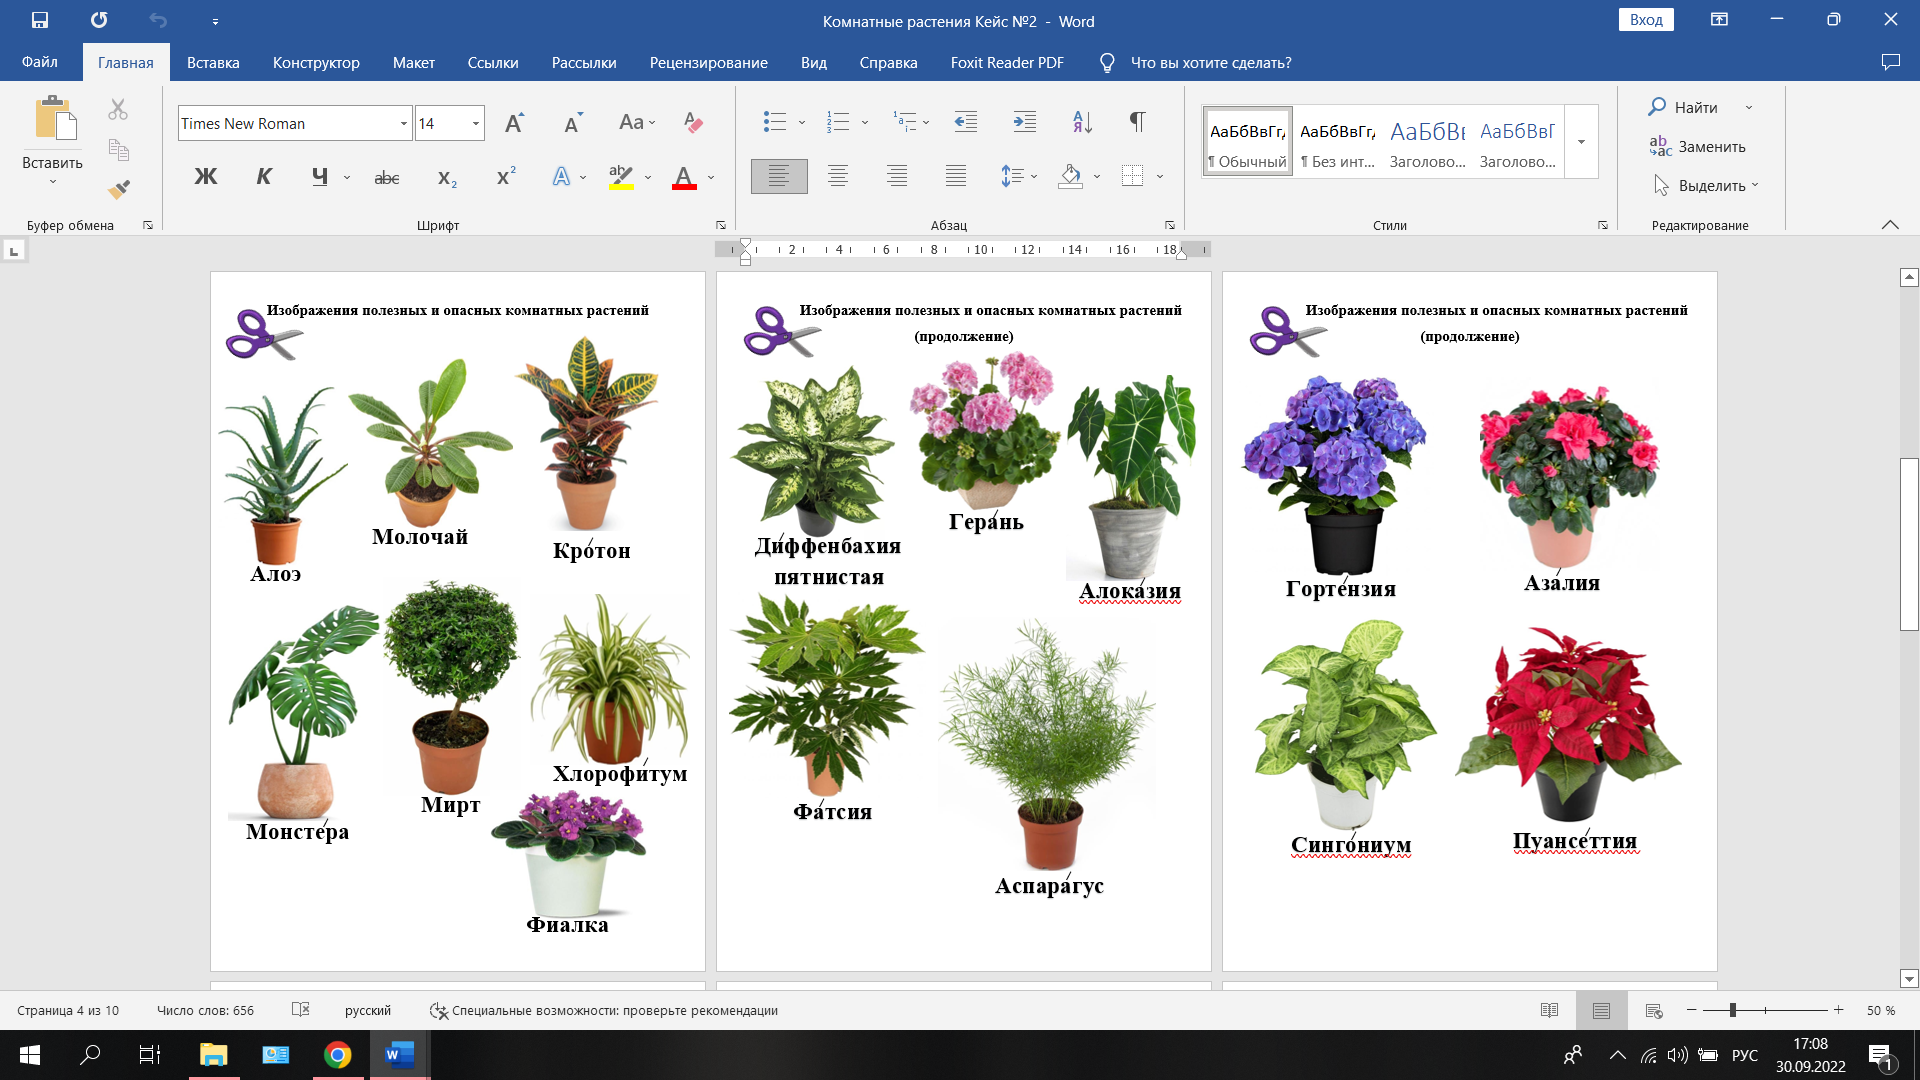1920x1080 pixels.
Task: Toggle center alignment
Action: [x=837, y=177]
